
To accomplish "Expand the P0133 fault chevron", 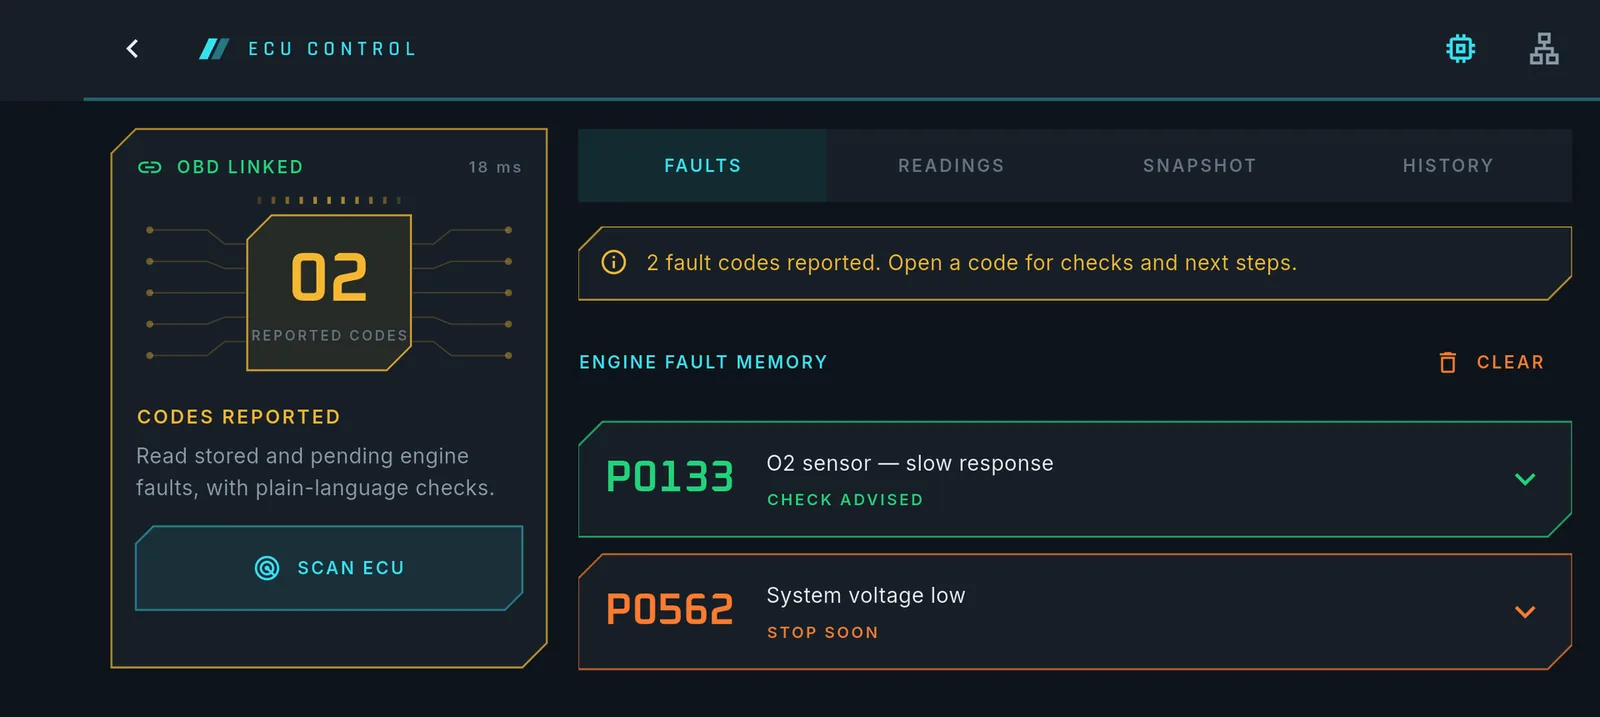I will [1525, 479].
